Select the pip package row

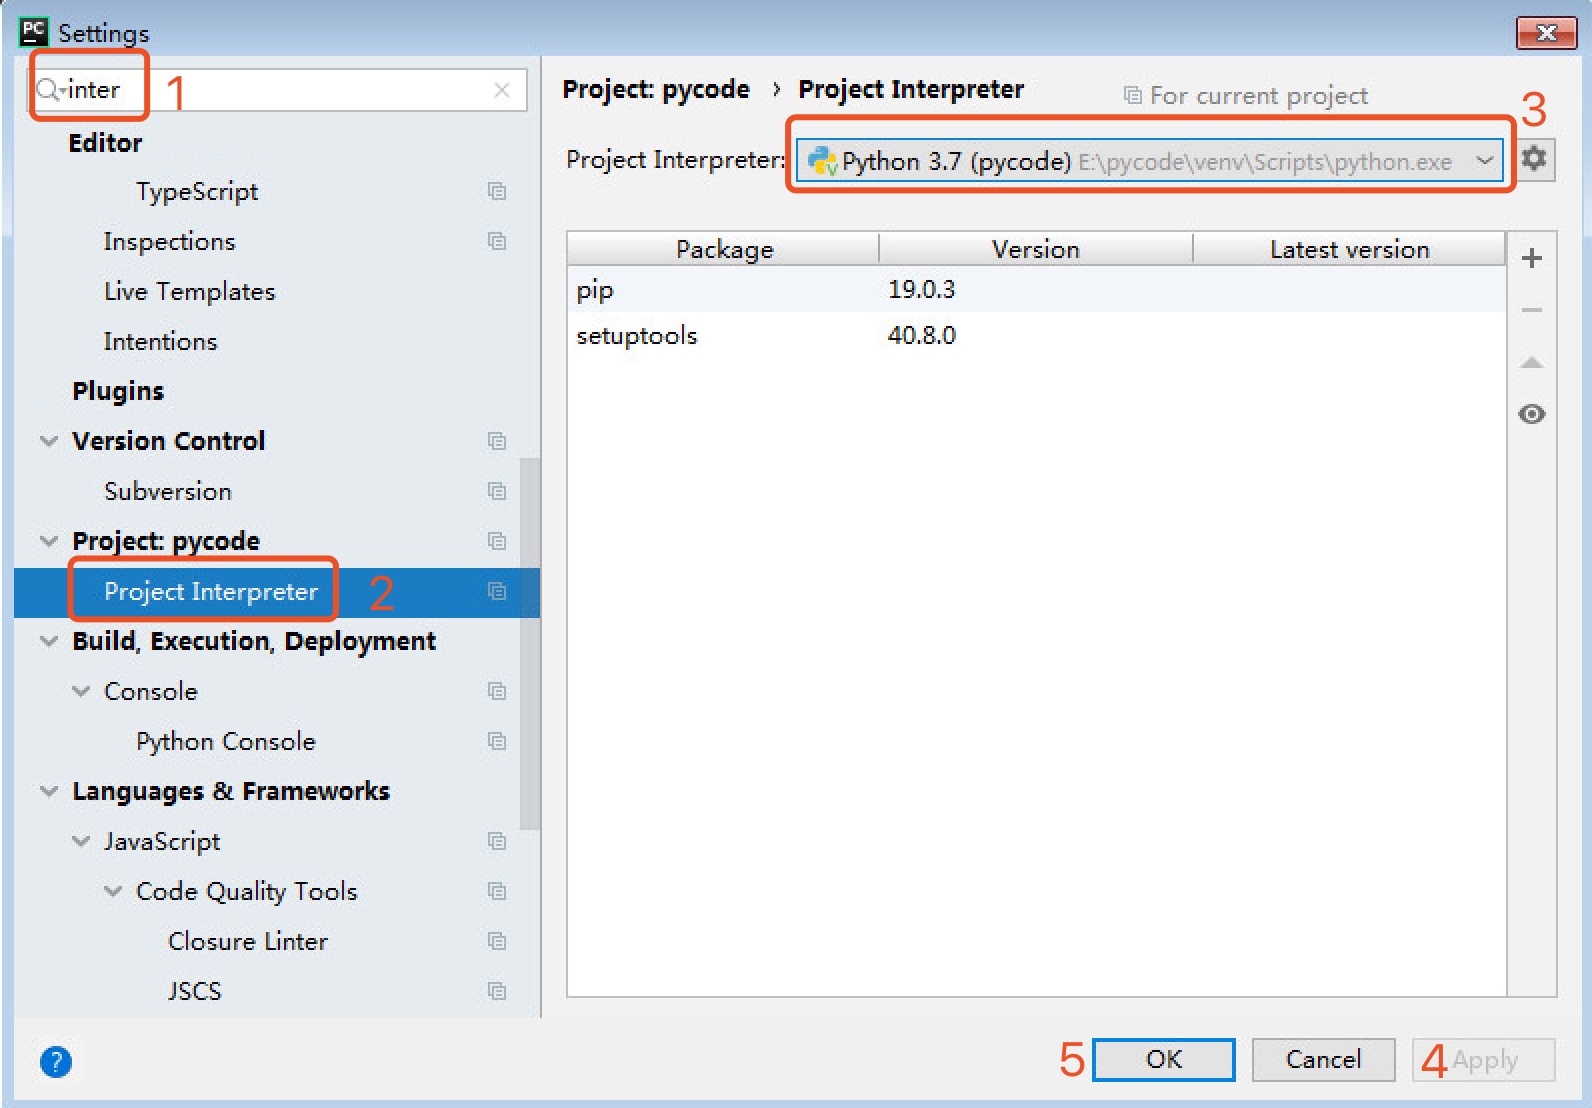click(1036, 289)
